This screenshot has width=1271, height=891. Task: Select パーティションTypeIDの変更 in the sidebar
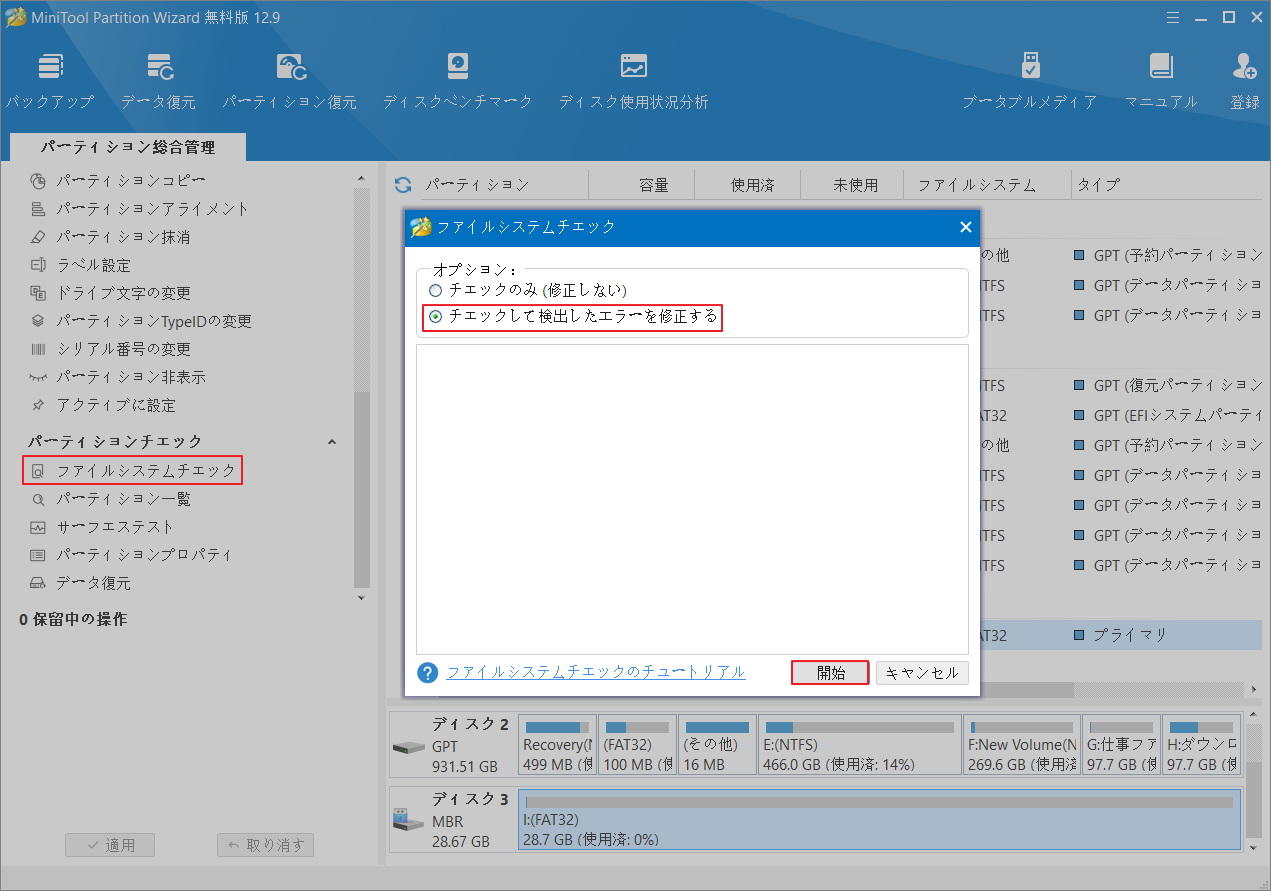tap(141, 321)
